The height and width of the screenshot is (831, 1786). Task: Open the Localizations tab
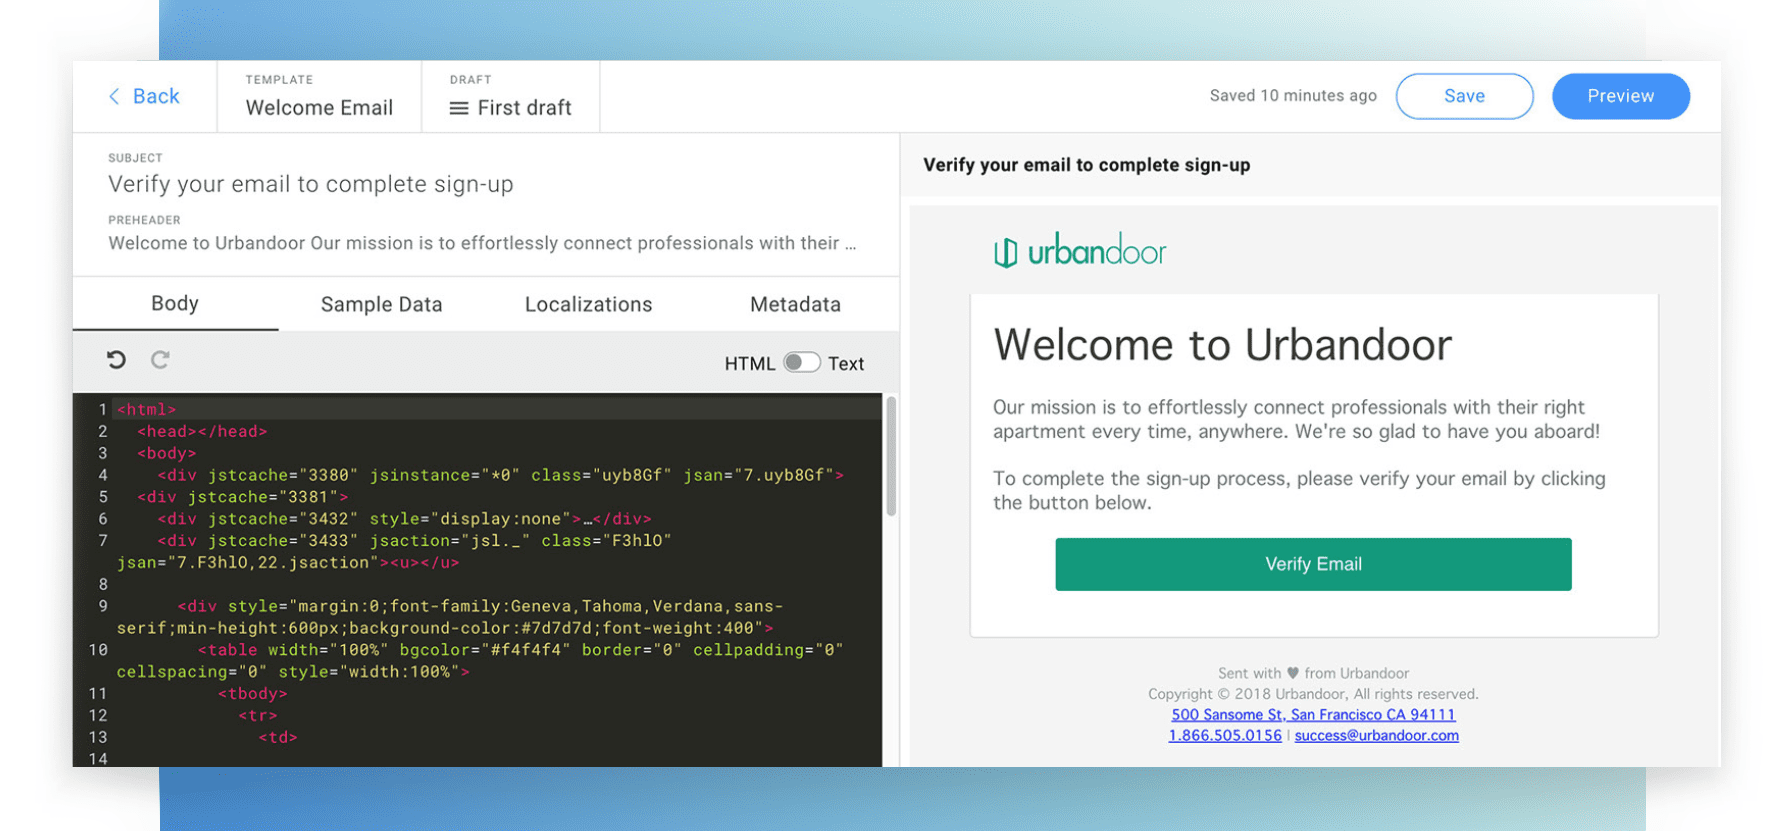[x=588, y=304]
